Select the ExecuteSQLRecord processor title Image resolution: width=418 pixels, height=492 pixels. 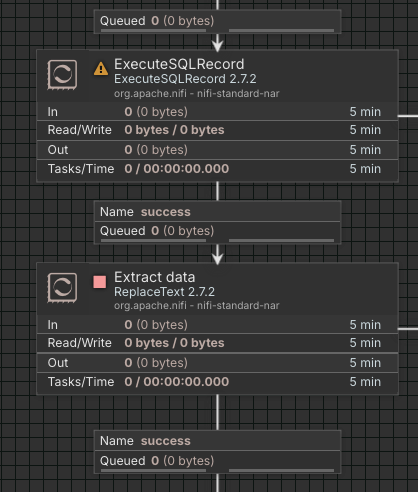click(x=179, y=64)
